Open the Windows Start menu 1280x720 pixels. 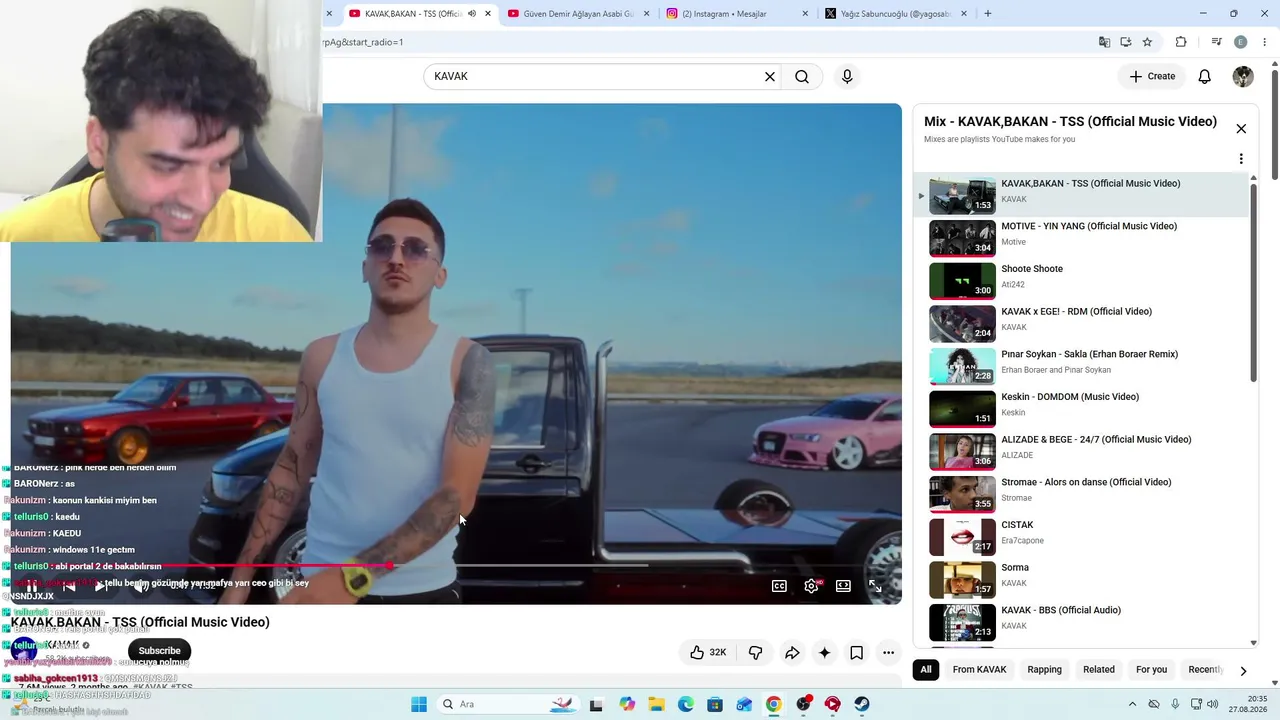coord(418,704)
